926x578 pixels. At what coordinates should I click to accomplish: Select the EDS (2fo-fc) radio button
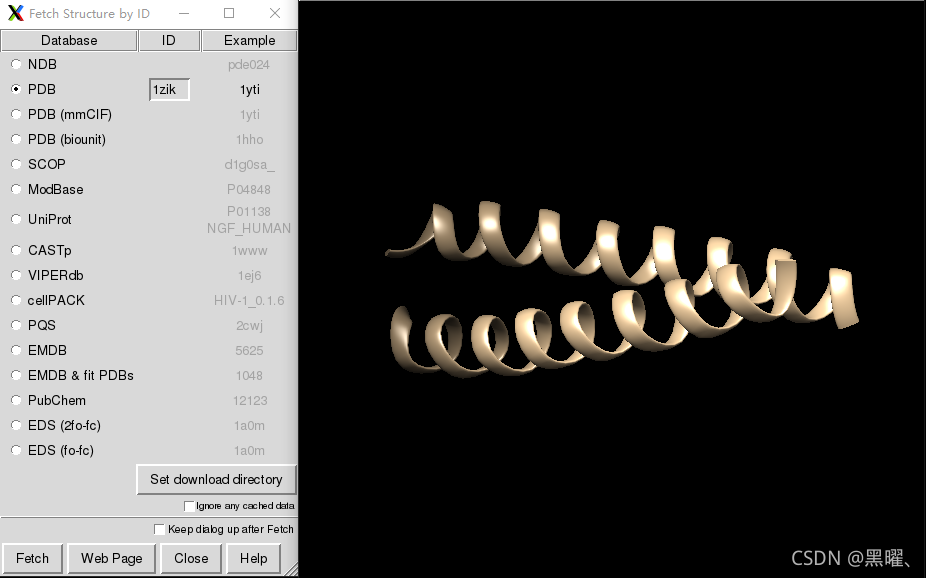click(x=16, y=425)
